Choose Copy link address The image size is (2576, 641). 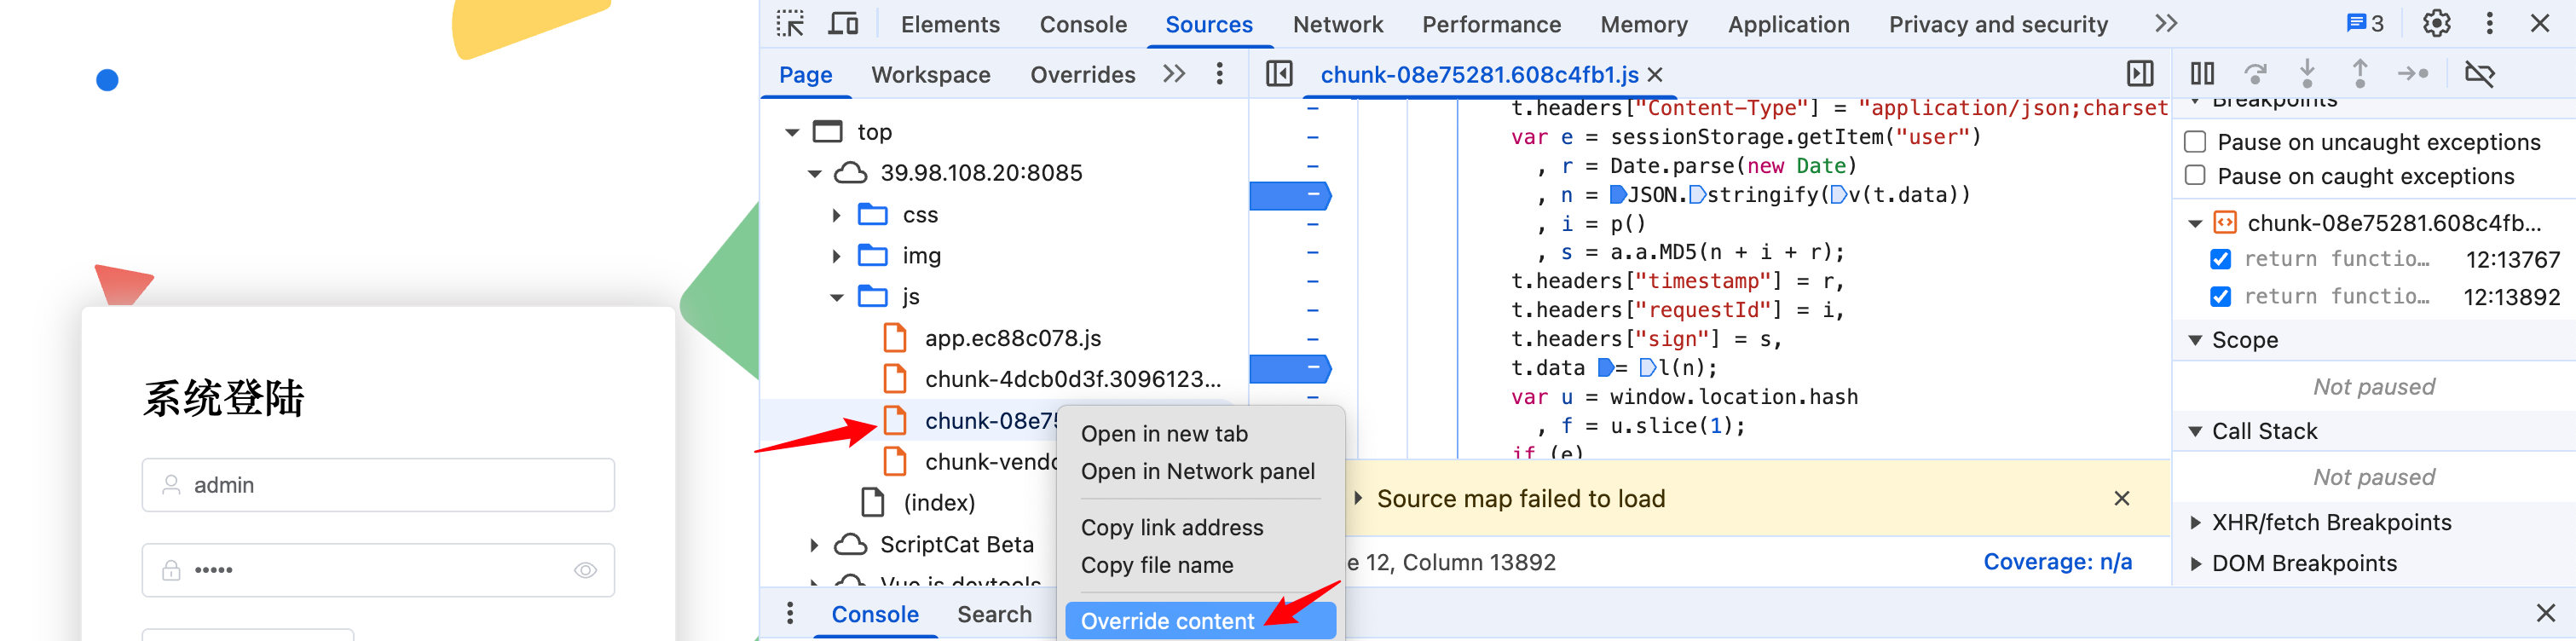tap(1199, 527)
